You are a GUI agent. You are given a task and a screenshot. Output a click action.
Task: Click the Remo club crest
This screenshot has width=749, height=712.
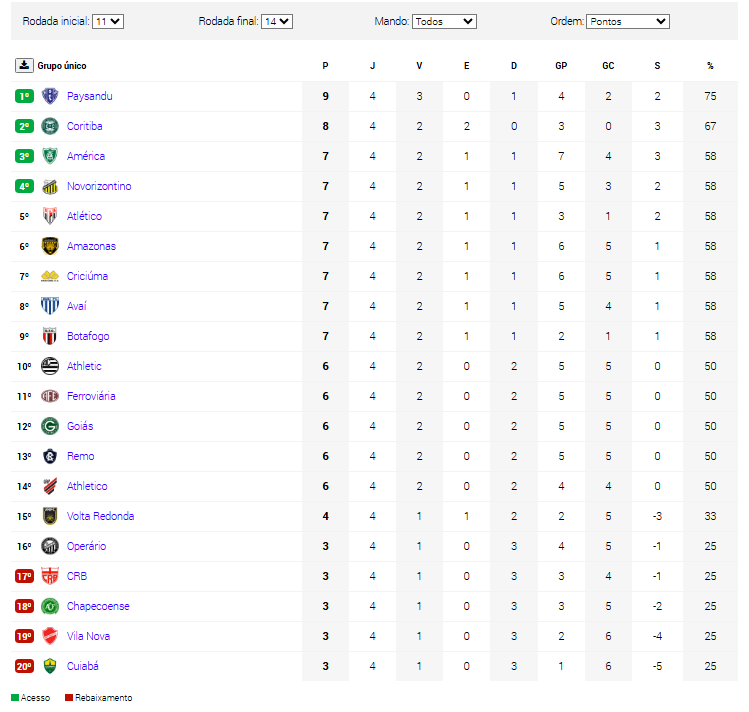click(x=50, y=456)
